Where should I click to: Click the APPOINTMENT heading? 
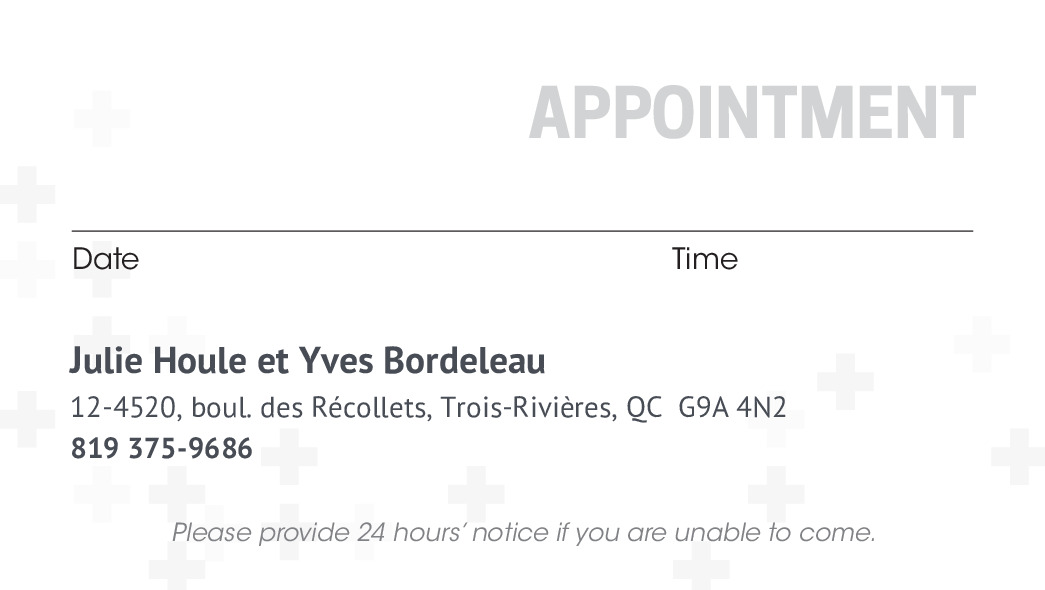[751, 113]
